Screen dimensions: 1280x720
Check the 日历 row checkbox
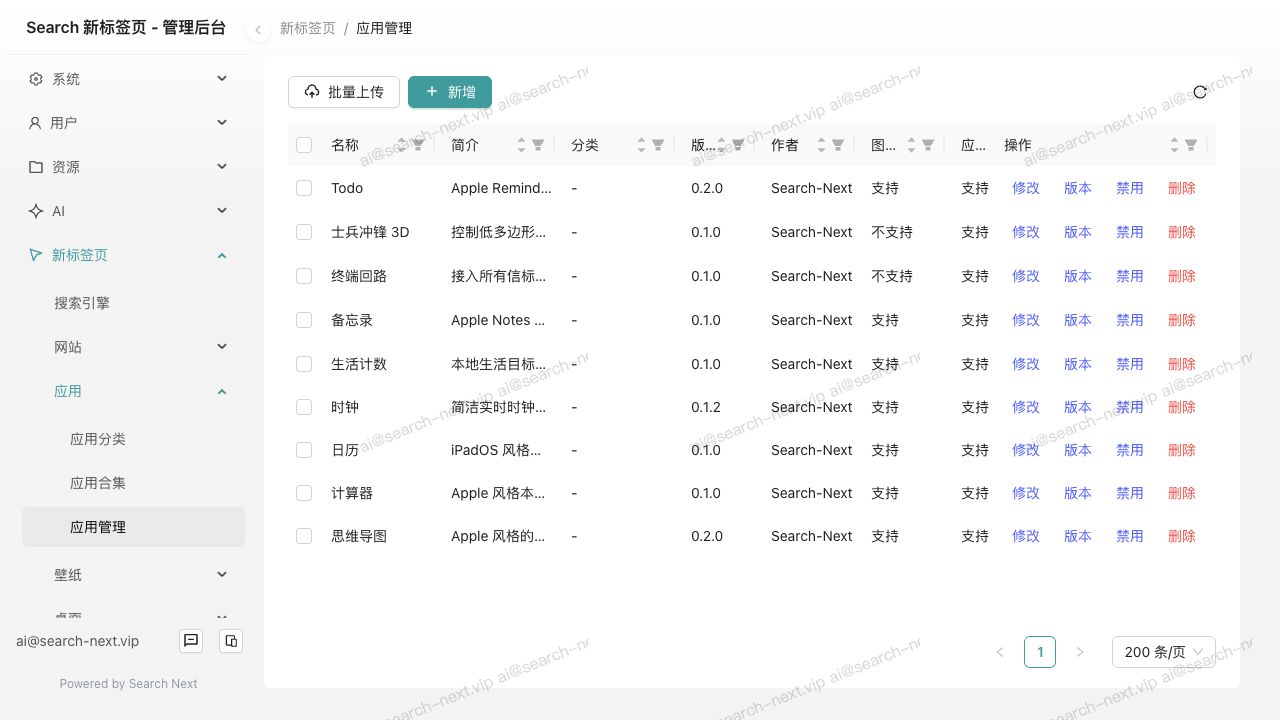304,450
